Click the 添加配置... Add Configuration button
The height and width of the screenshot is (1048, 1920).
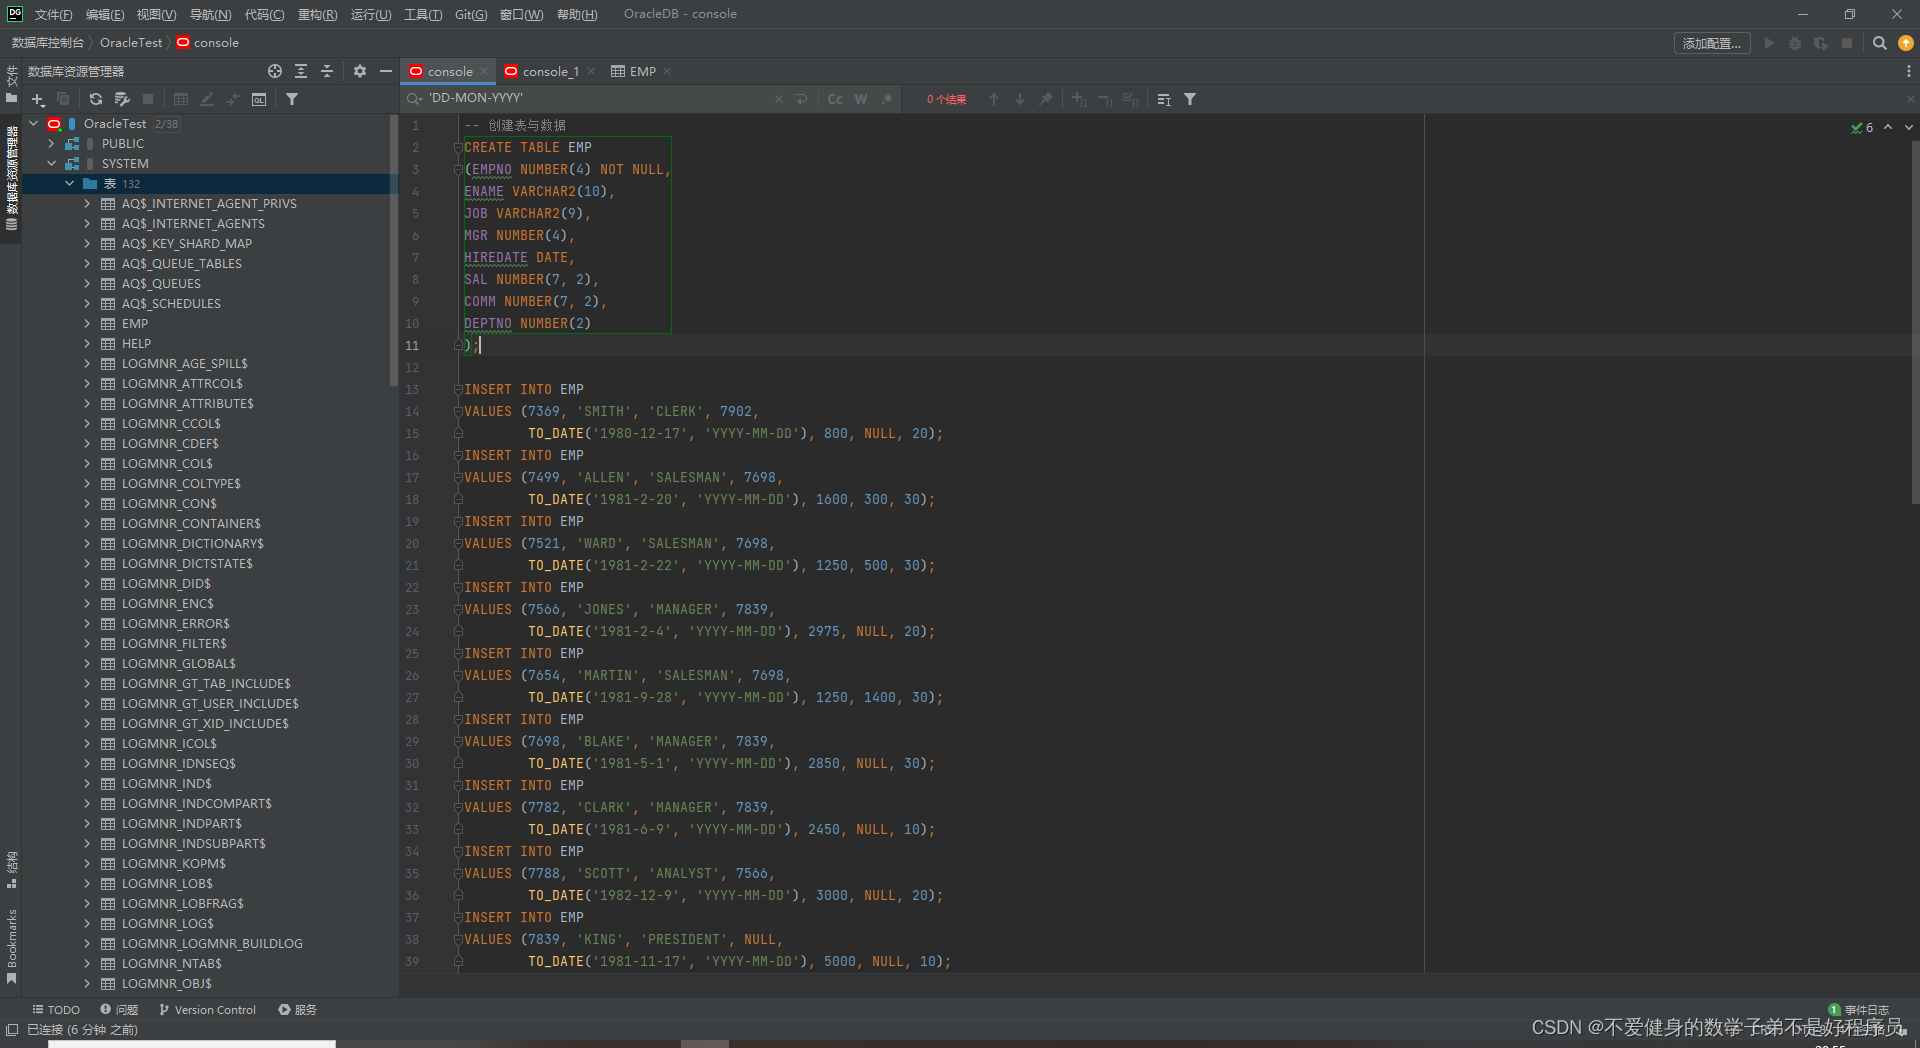(1711, 43)
